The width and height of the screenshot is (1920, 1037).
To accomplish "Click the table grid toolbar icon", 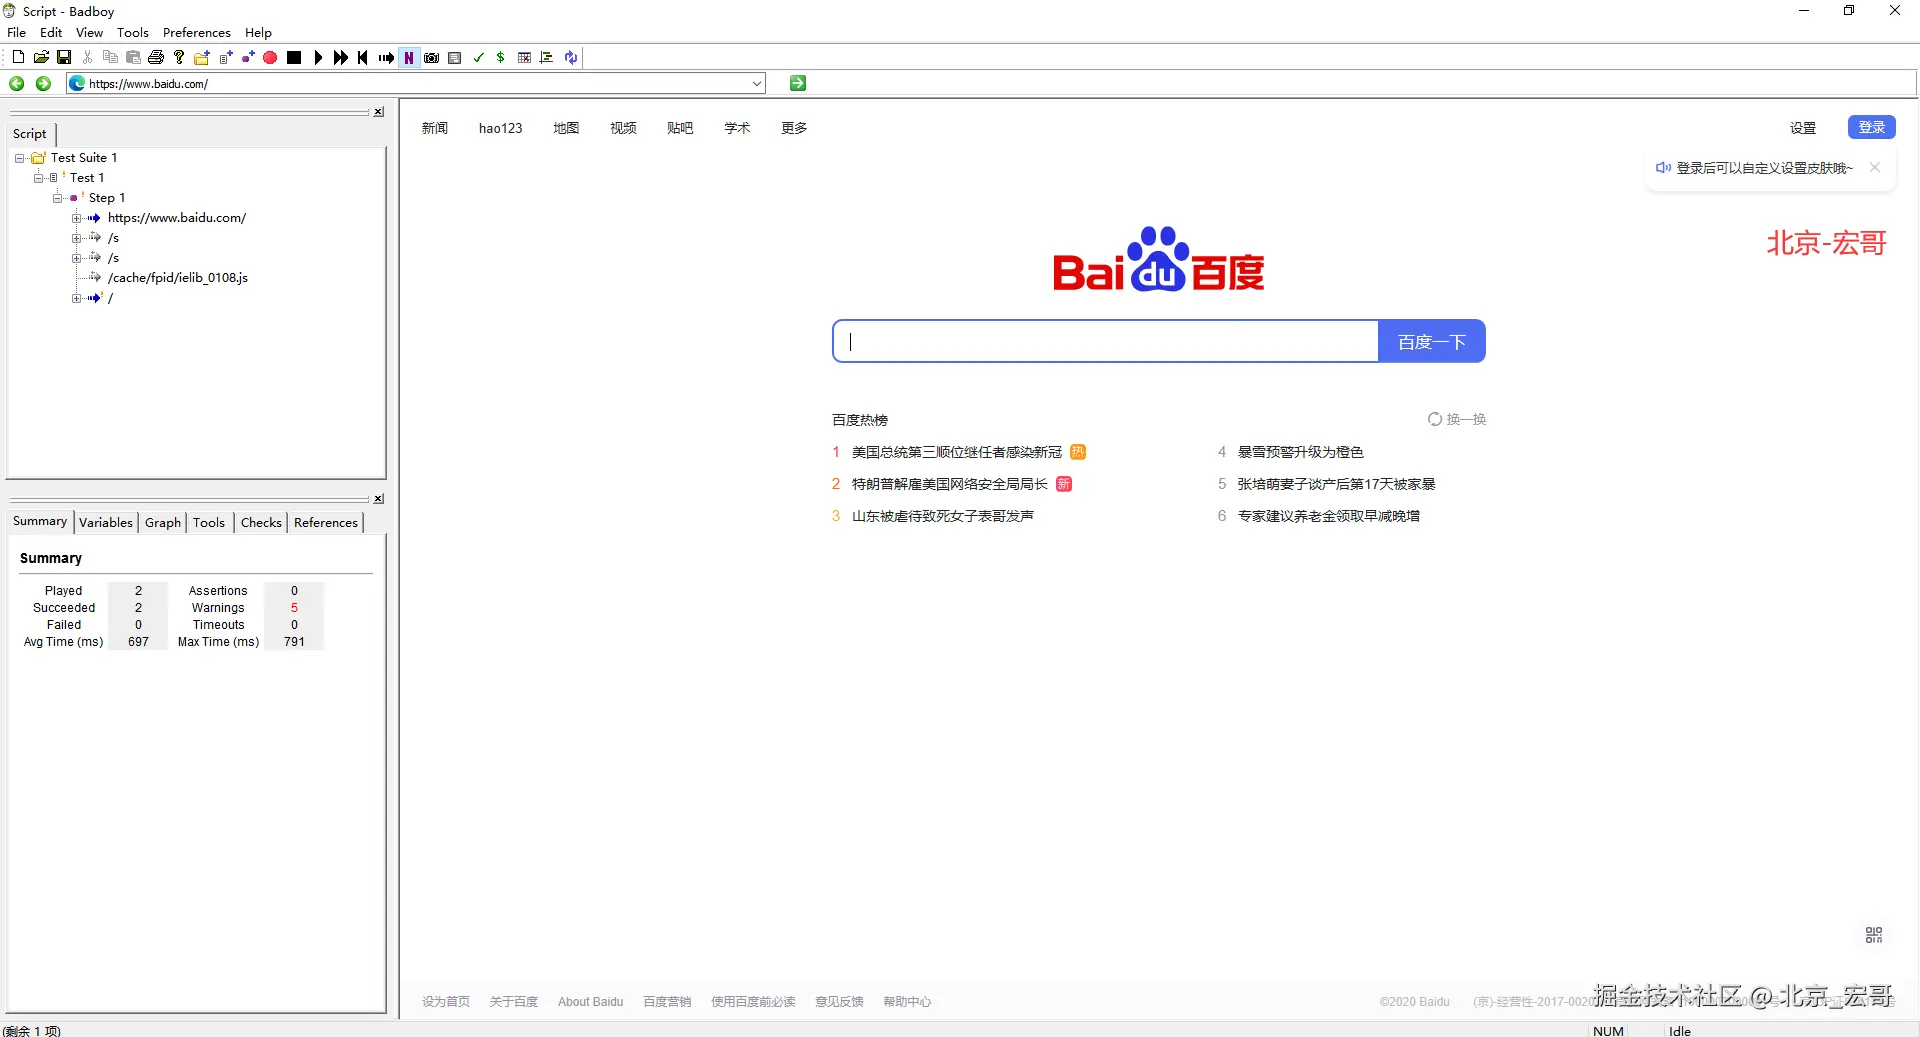I will pos(524,58).
